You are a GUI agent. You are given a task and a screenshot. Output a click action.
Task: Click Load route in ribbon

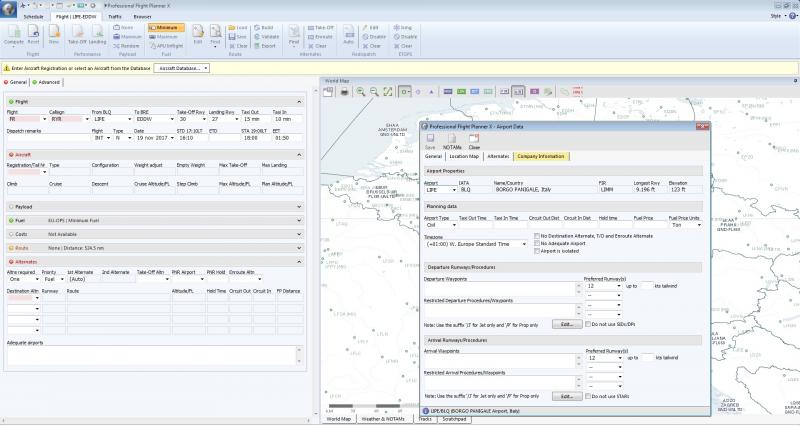[238, 28]
